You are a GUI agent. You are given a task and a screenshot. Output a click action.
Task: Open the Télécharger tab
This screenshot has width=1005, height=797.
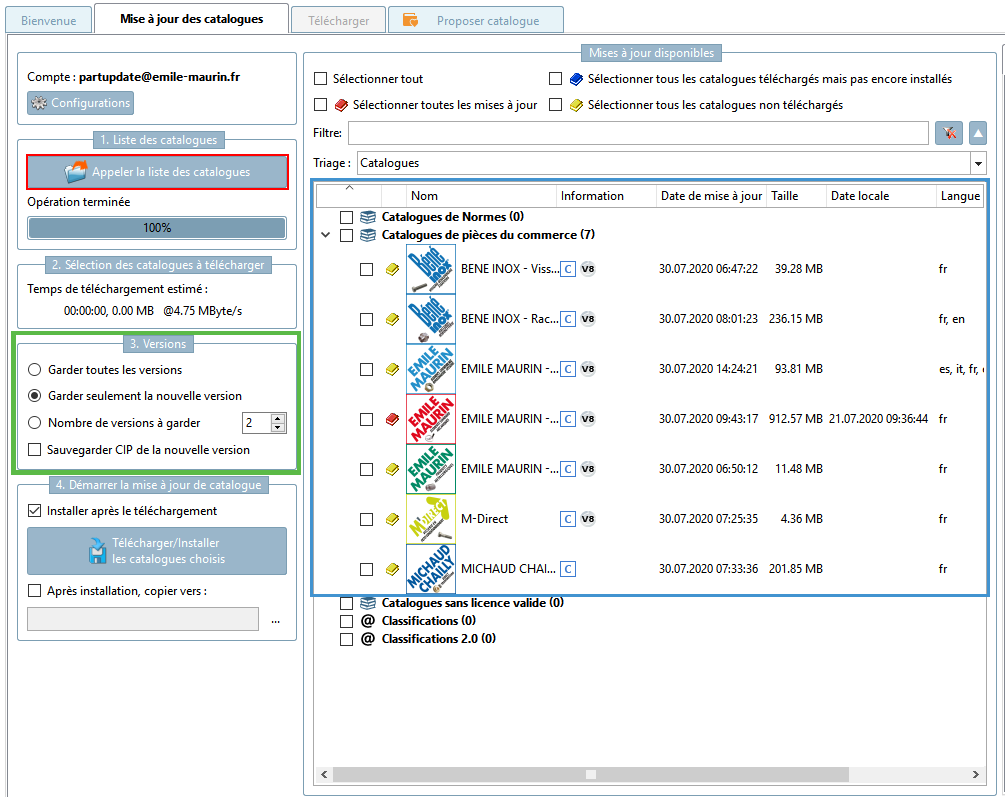[x=338, y=21]
